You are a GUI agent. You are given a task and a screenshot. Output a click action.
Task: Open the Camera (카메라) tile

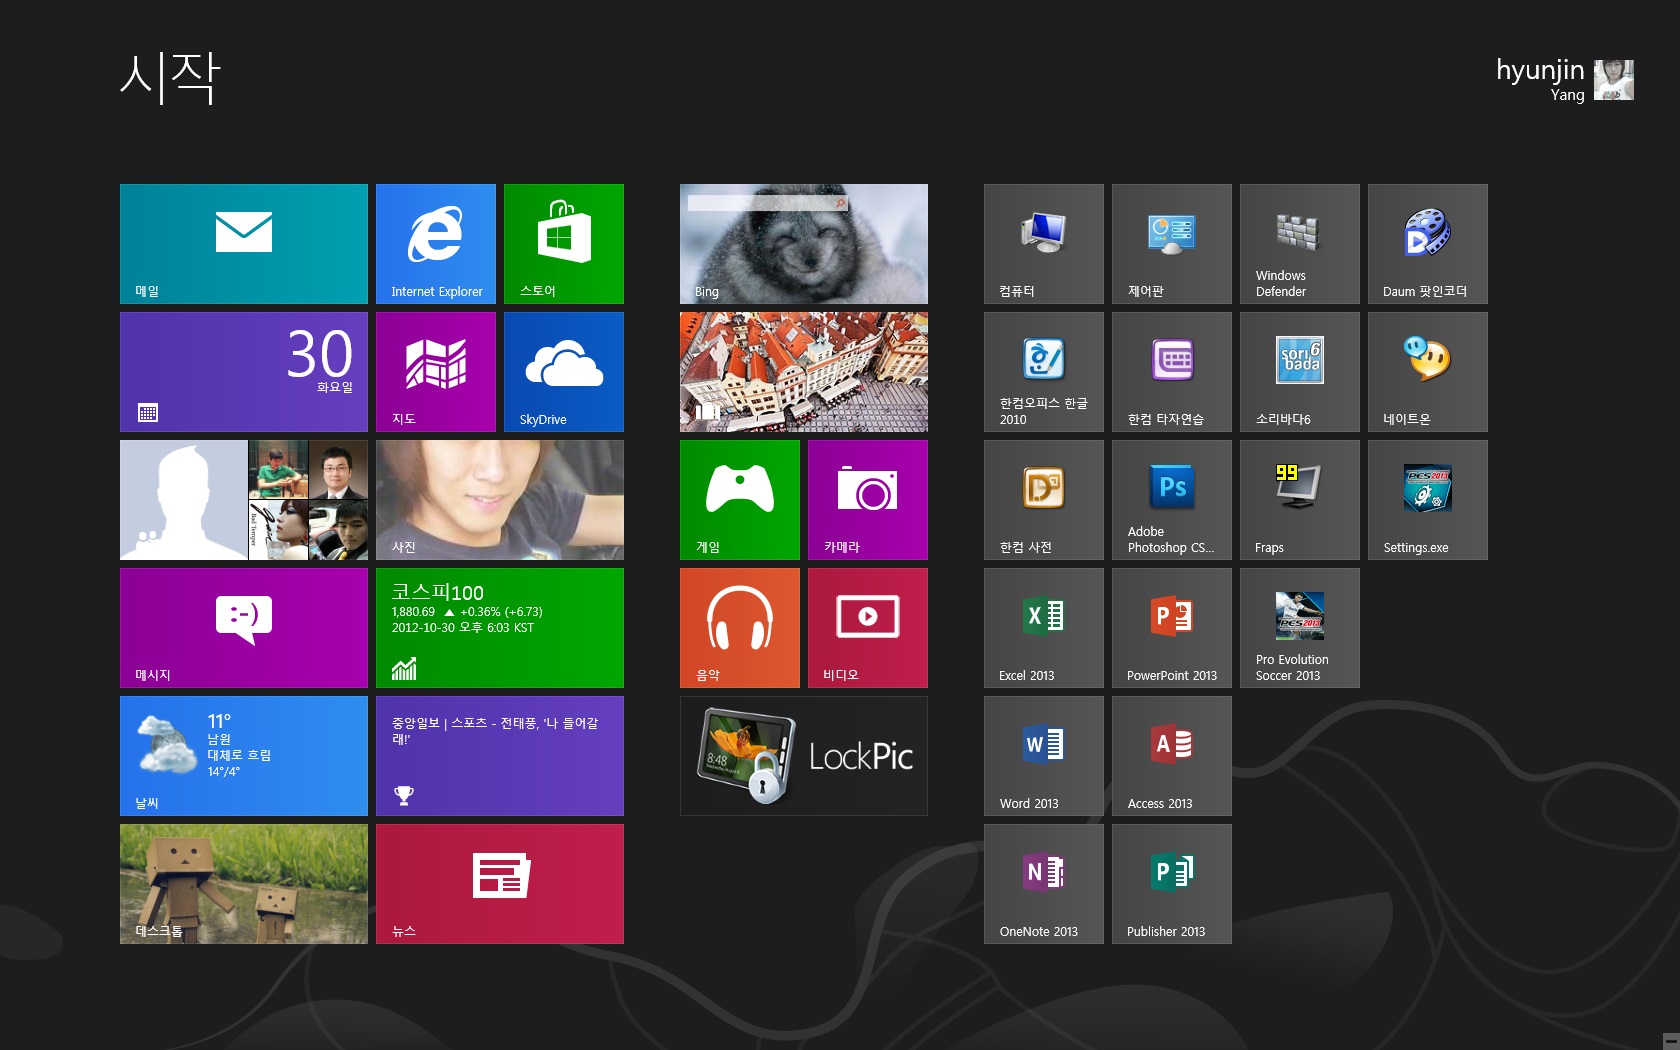pos(868,500)
